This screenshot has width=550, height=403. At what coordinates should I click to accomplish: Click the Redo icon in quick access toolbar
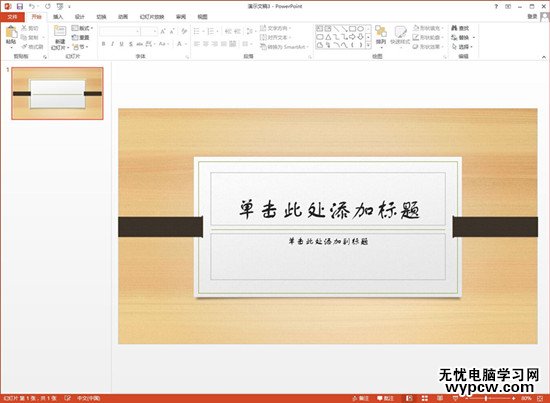[48, 6]
